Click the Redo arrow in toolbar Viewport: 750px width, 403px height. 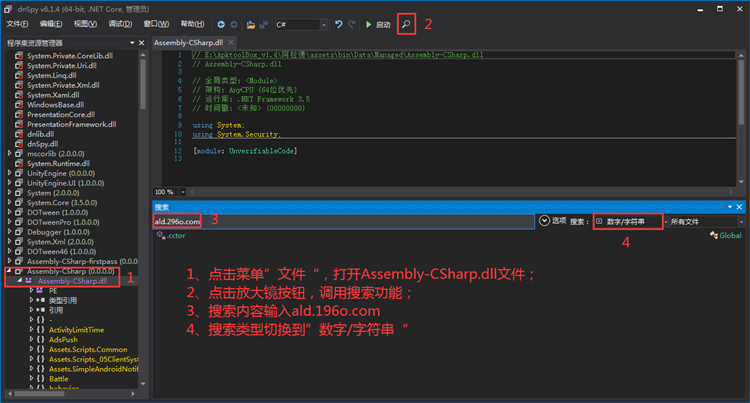[x=352, y=24]
